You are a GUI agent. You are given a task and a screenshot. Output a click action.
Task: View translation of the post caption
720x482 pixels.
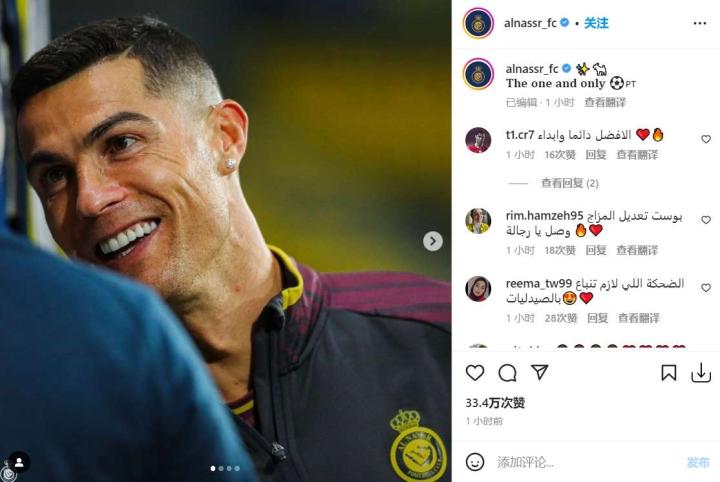[x=605, y=102]
